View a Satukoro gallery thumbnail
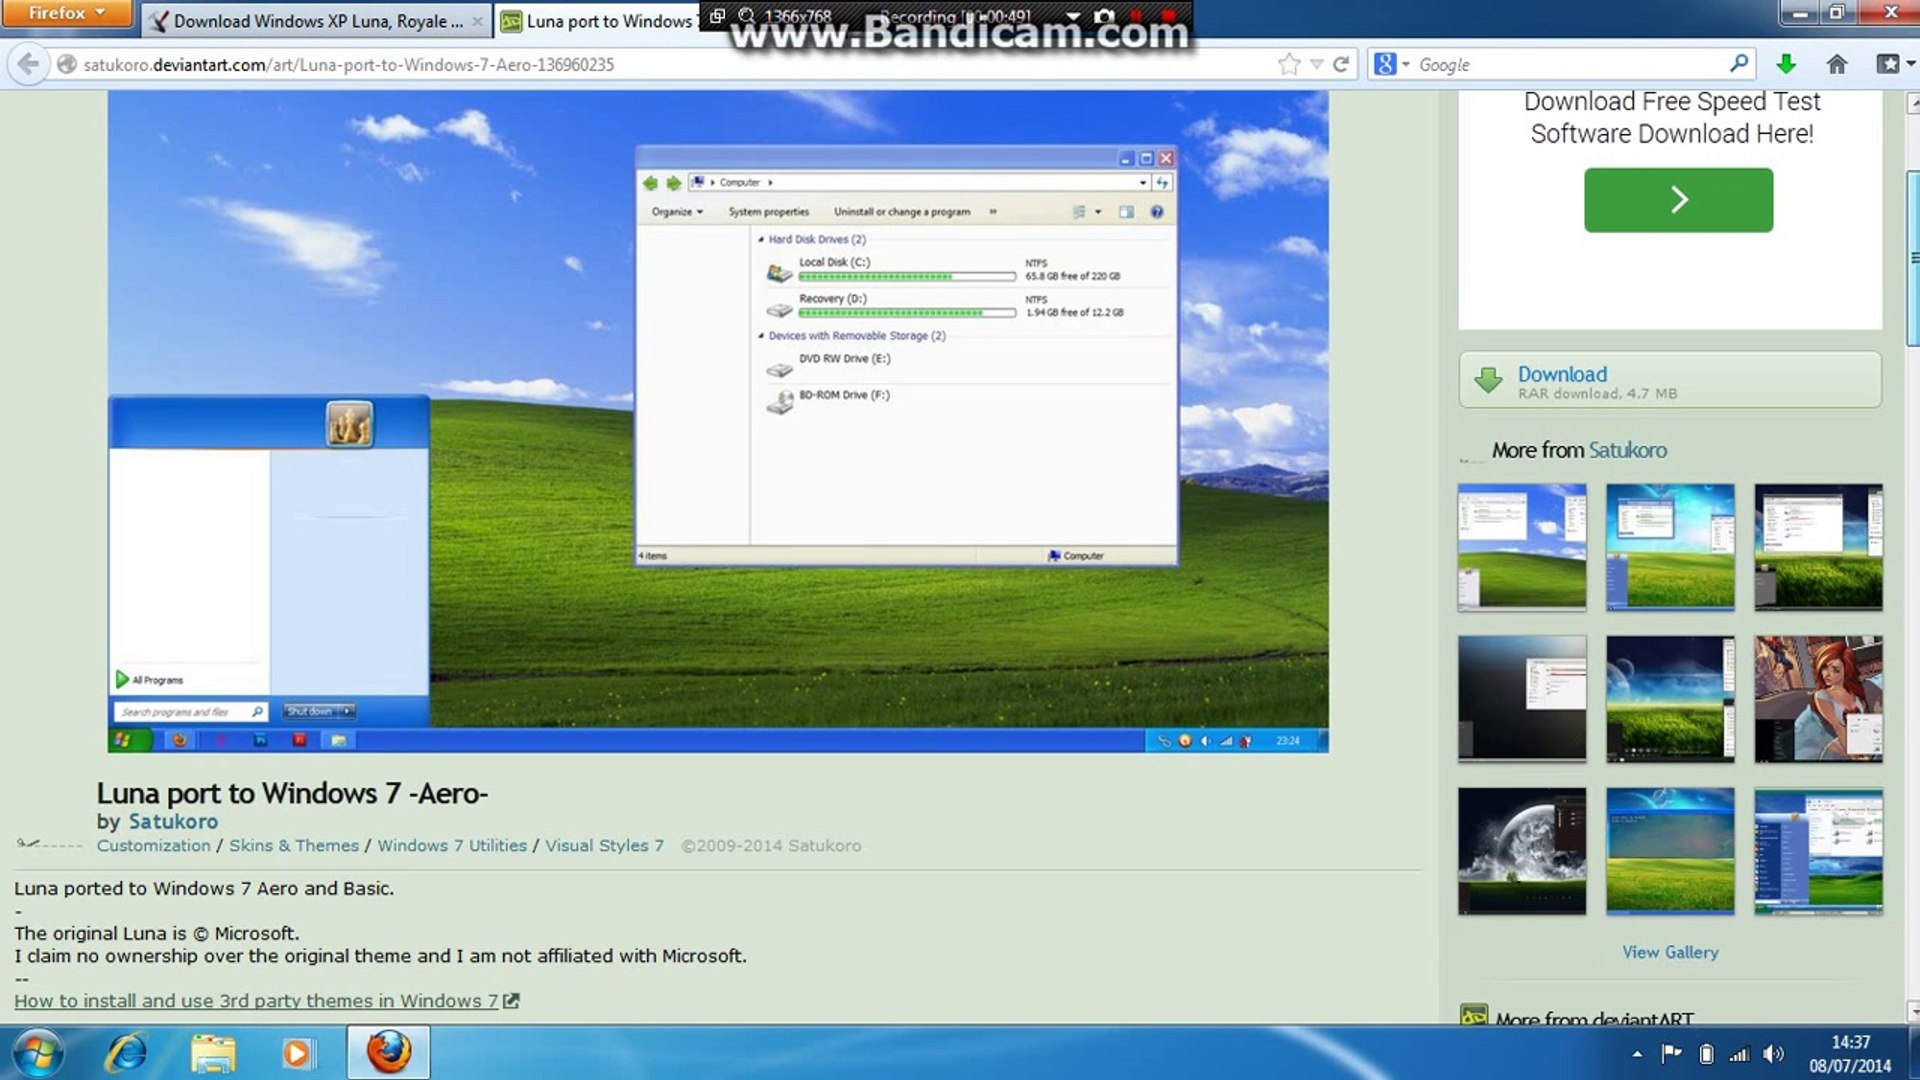Image resolution: width=1920 pixels, height=1080 pixels. pos(1522,547)
